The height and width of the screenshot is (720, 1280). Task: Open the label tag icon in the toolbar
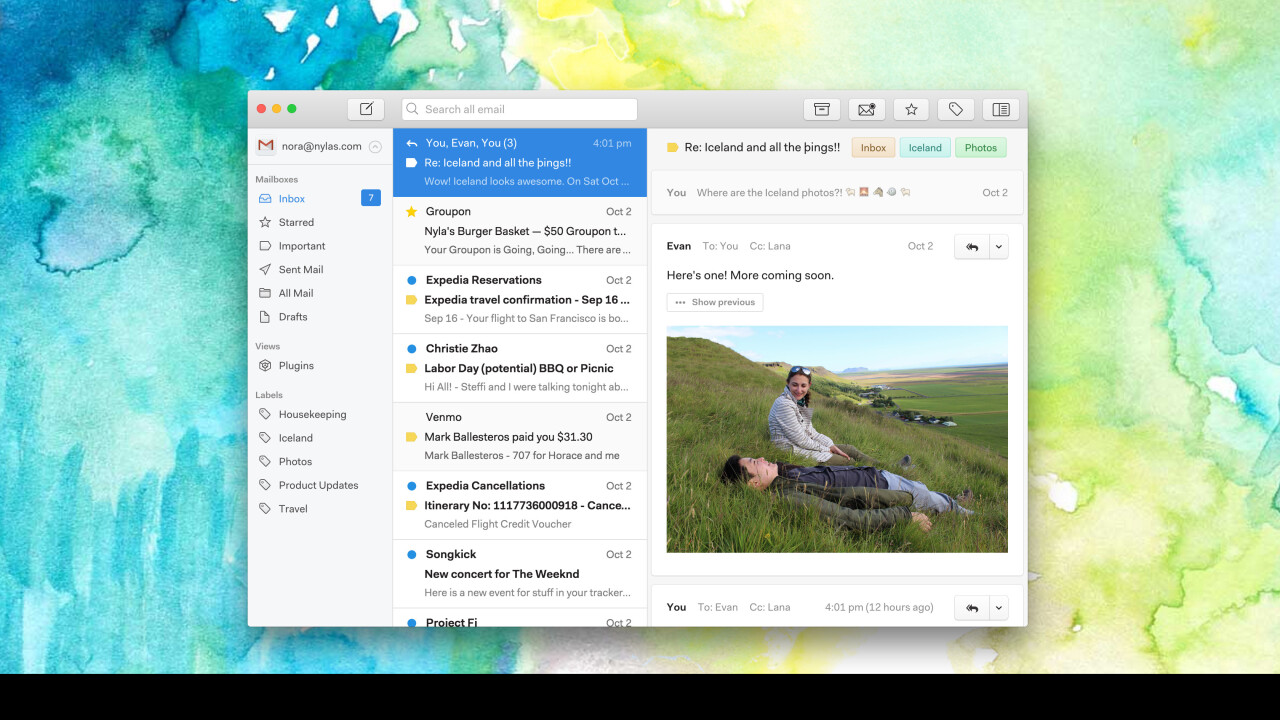[x=956, y=109]
